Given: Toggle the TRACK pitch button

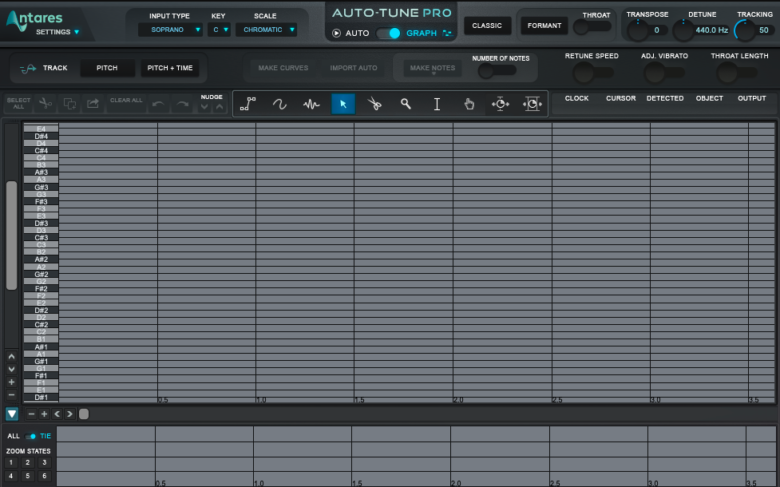Looking at the screenshot, I should point(44,68).
